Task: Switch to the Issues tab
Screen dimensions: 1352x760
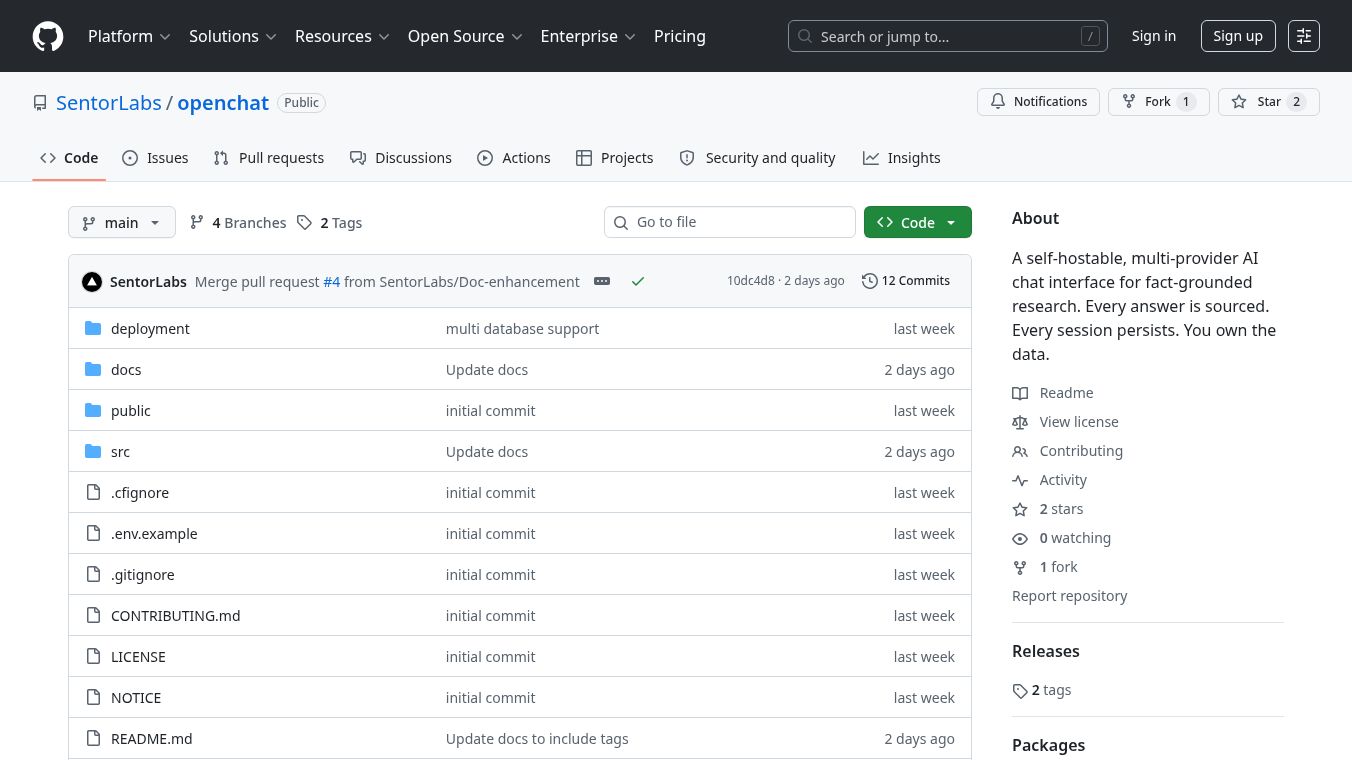Action: coord(155,158)
